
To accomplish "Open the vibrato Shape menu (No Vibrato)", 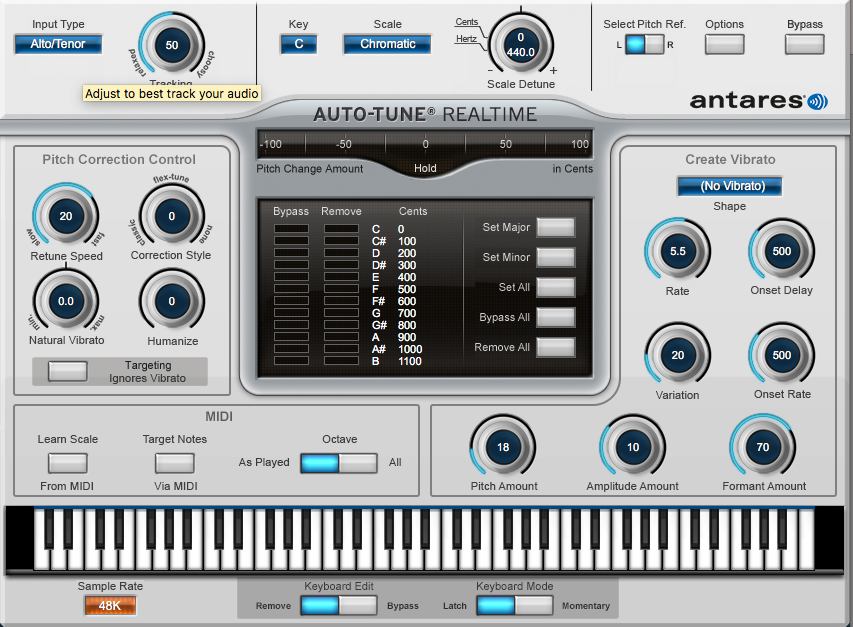I will point(730,186).
